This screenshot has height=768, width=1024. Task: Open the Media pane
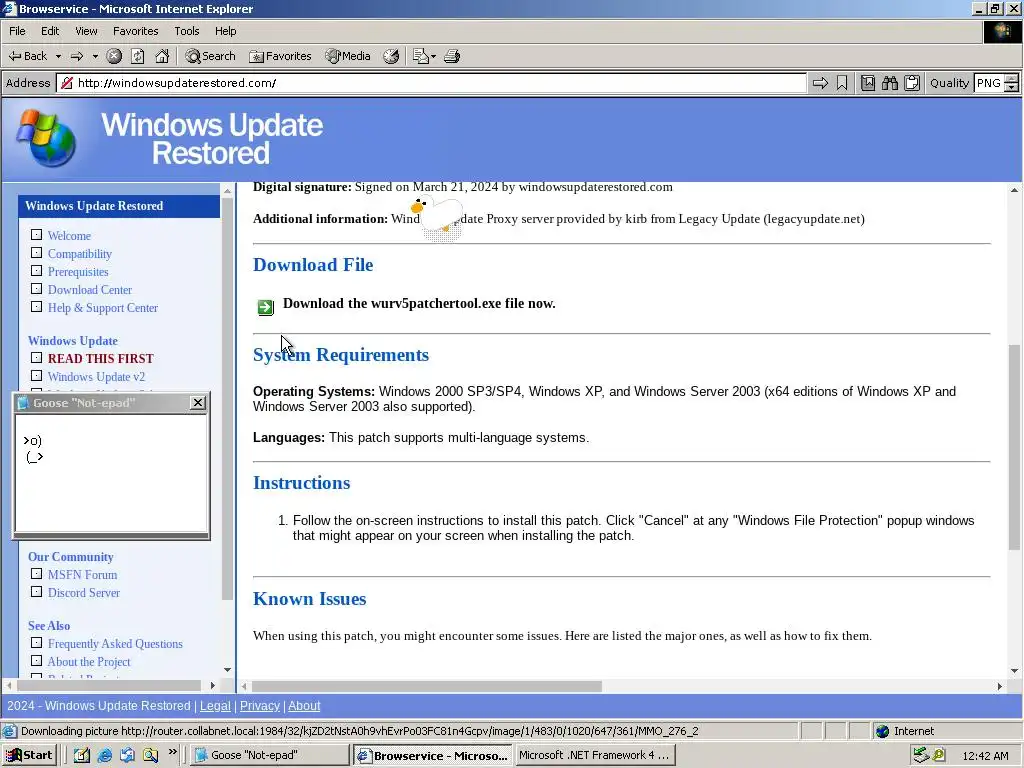click(348, 56)
